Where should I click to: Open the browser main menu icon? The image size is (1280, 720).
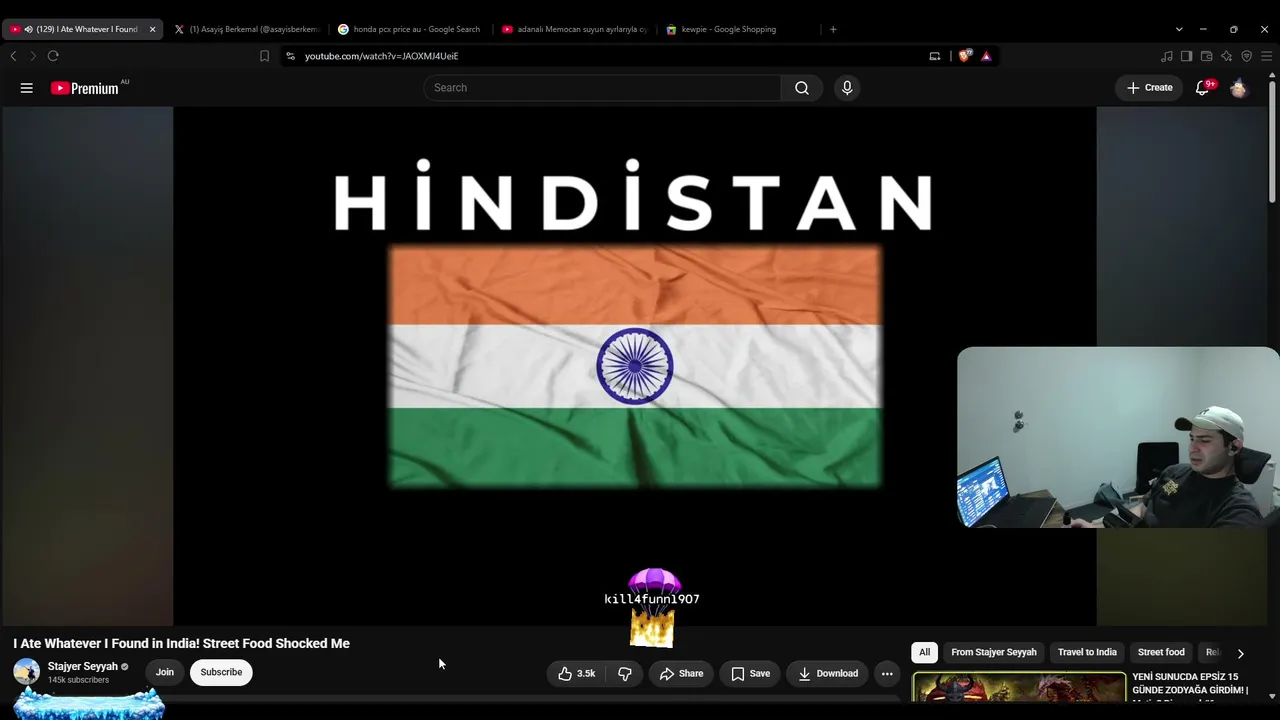(x=1267, y=56)
